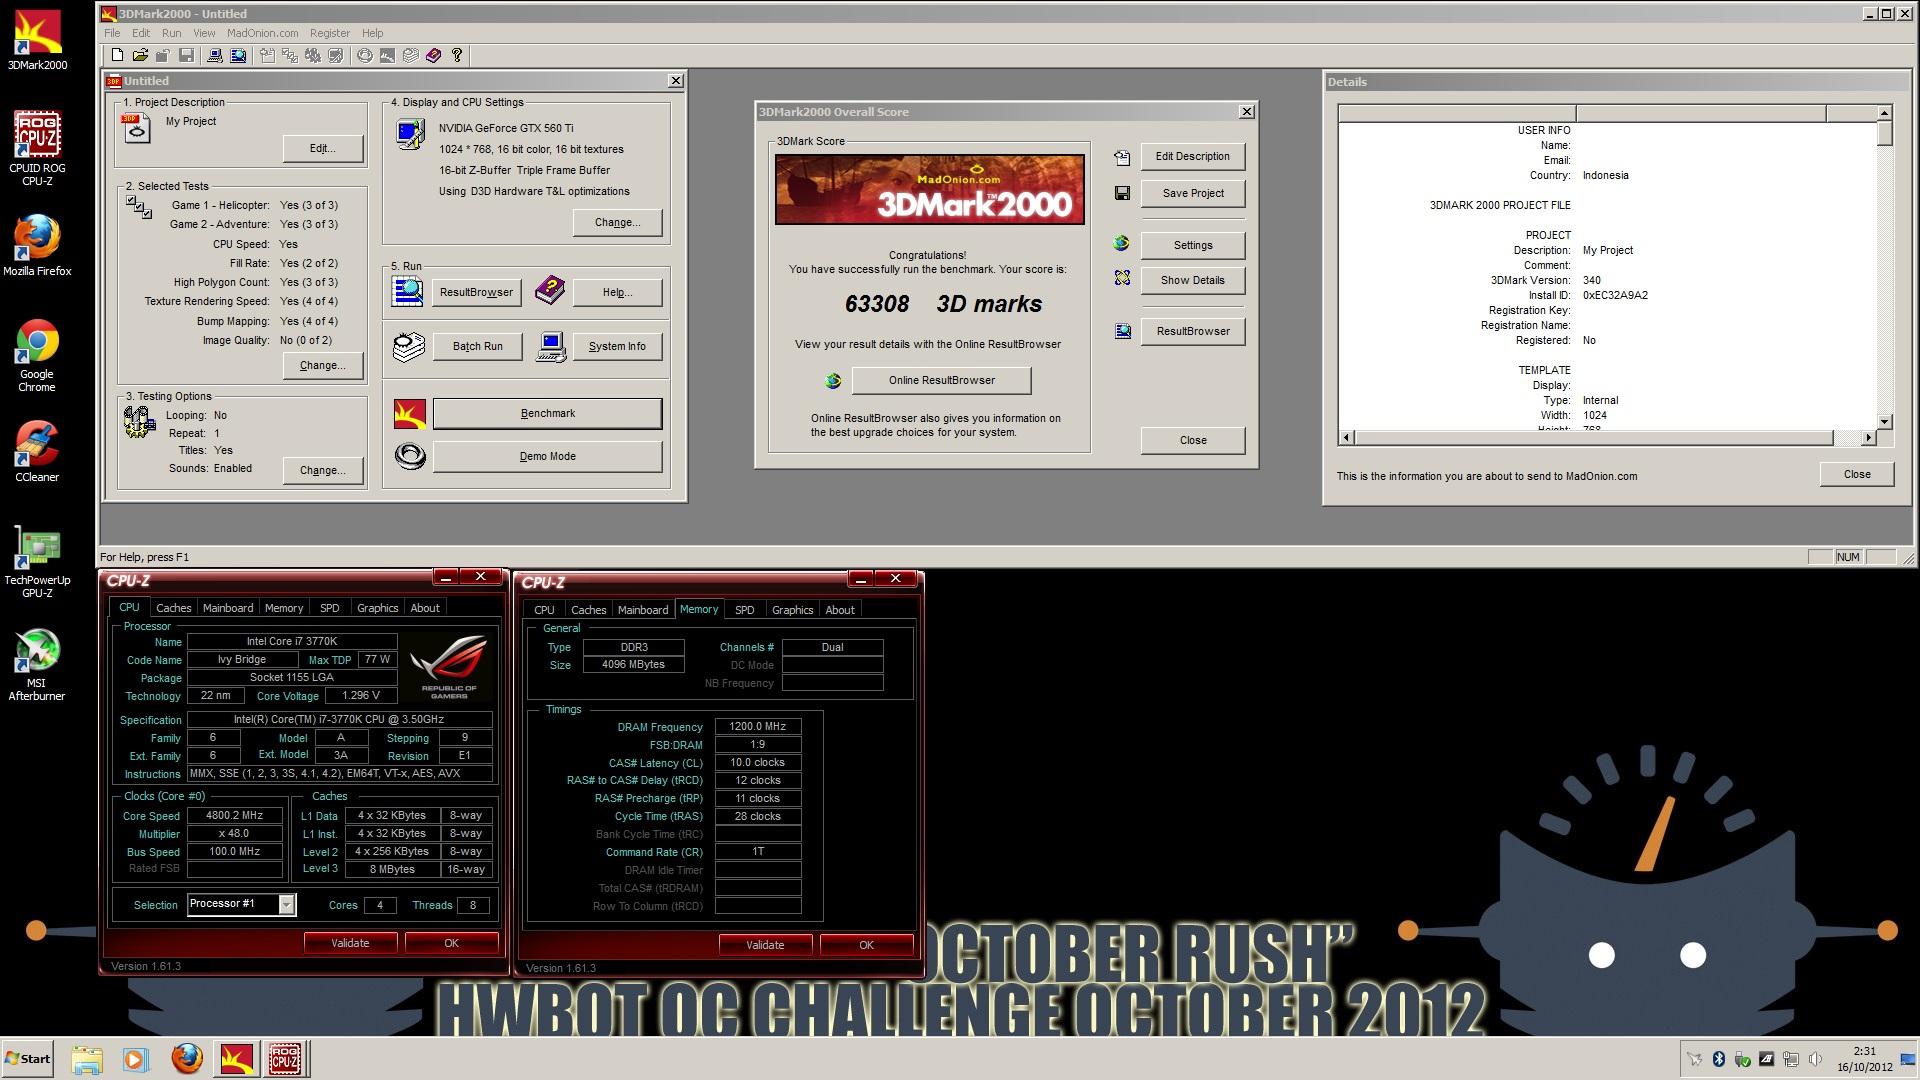Launch Google Chrome from the desktop

click(37, 355)
